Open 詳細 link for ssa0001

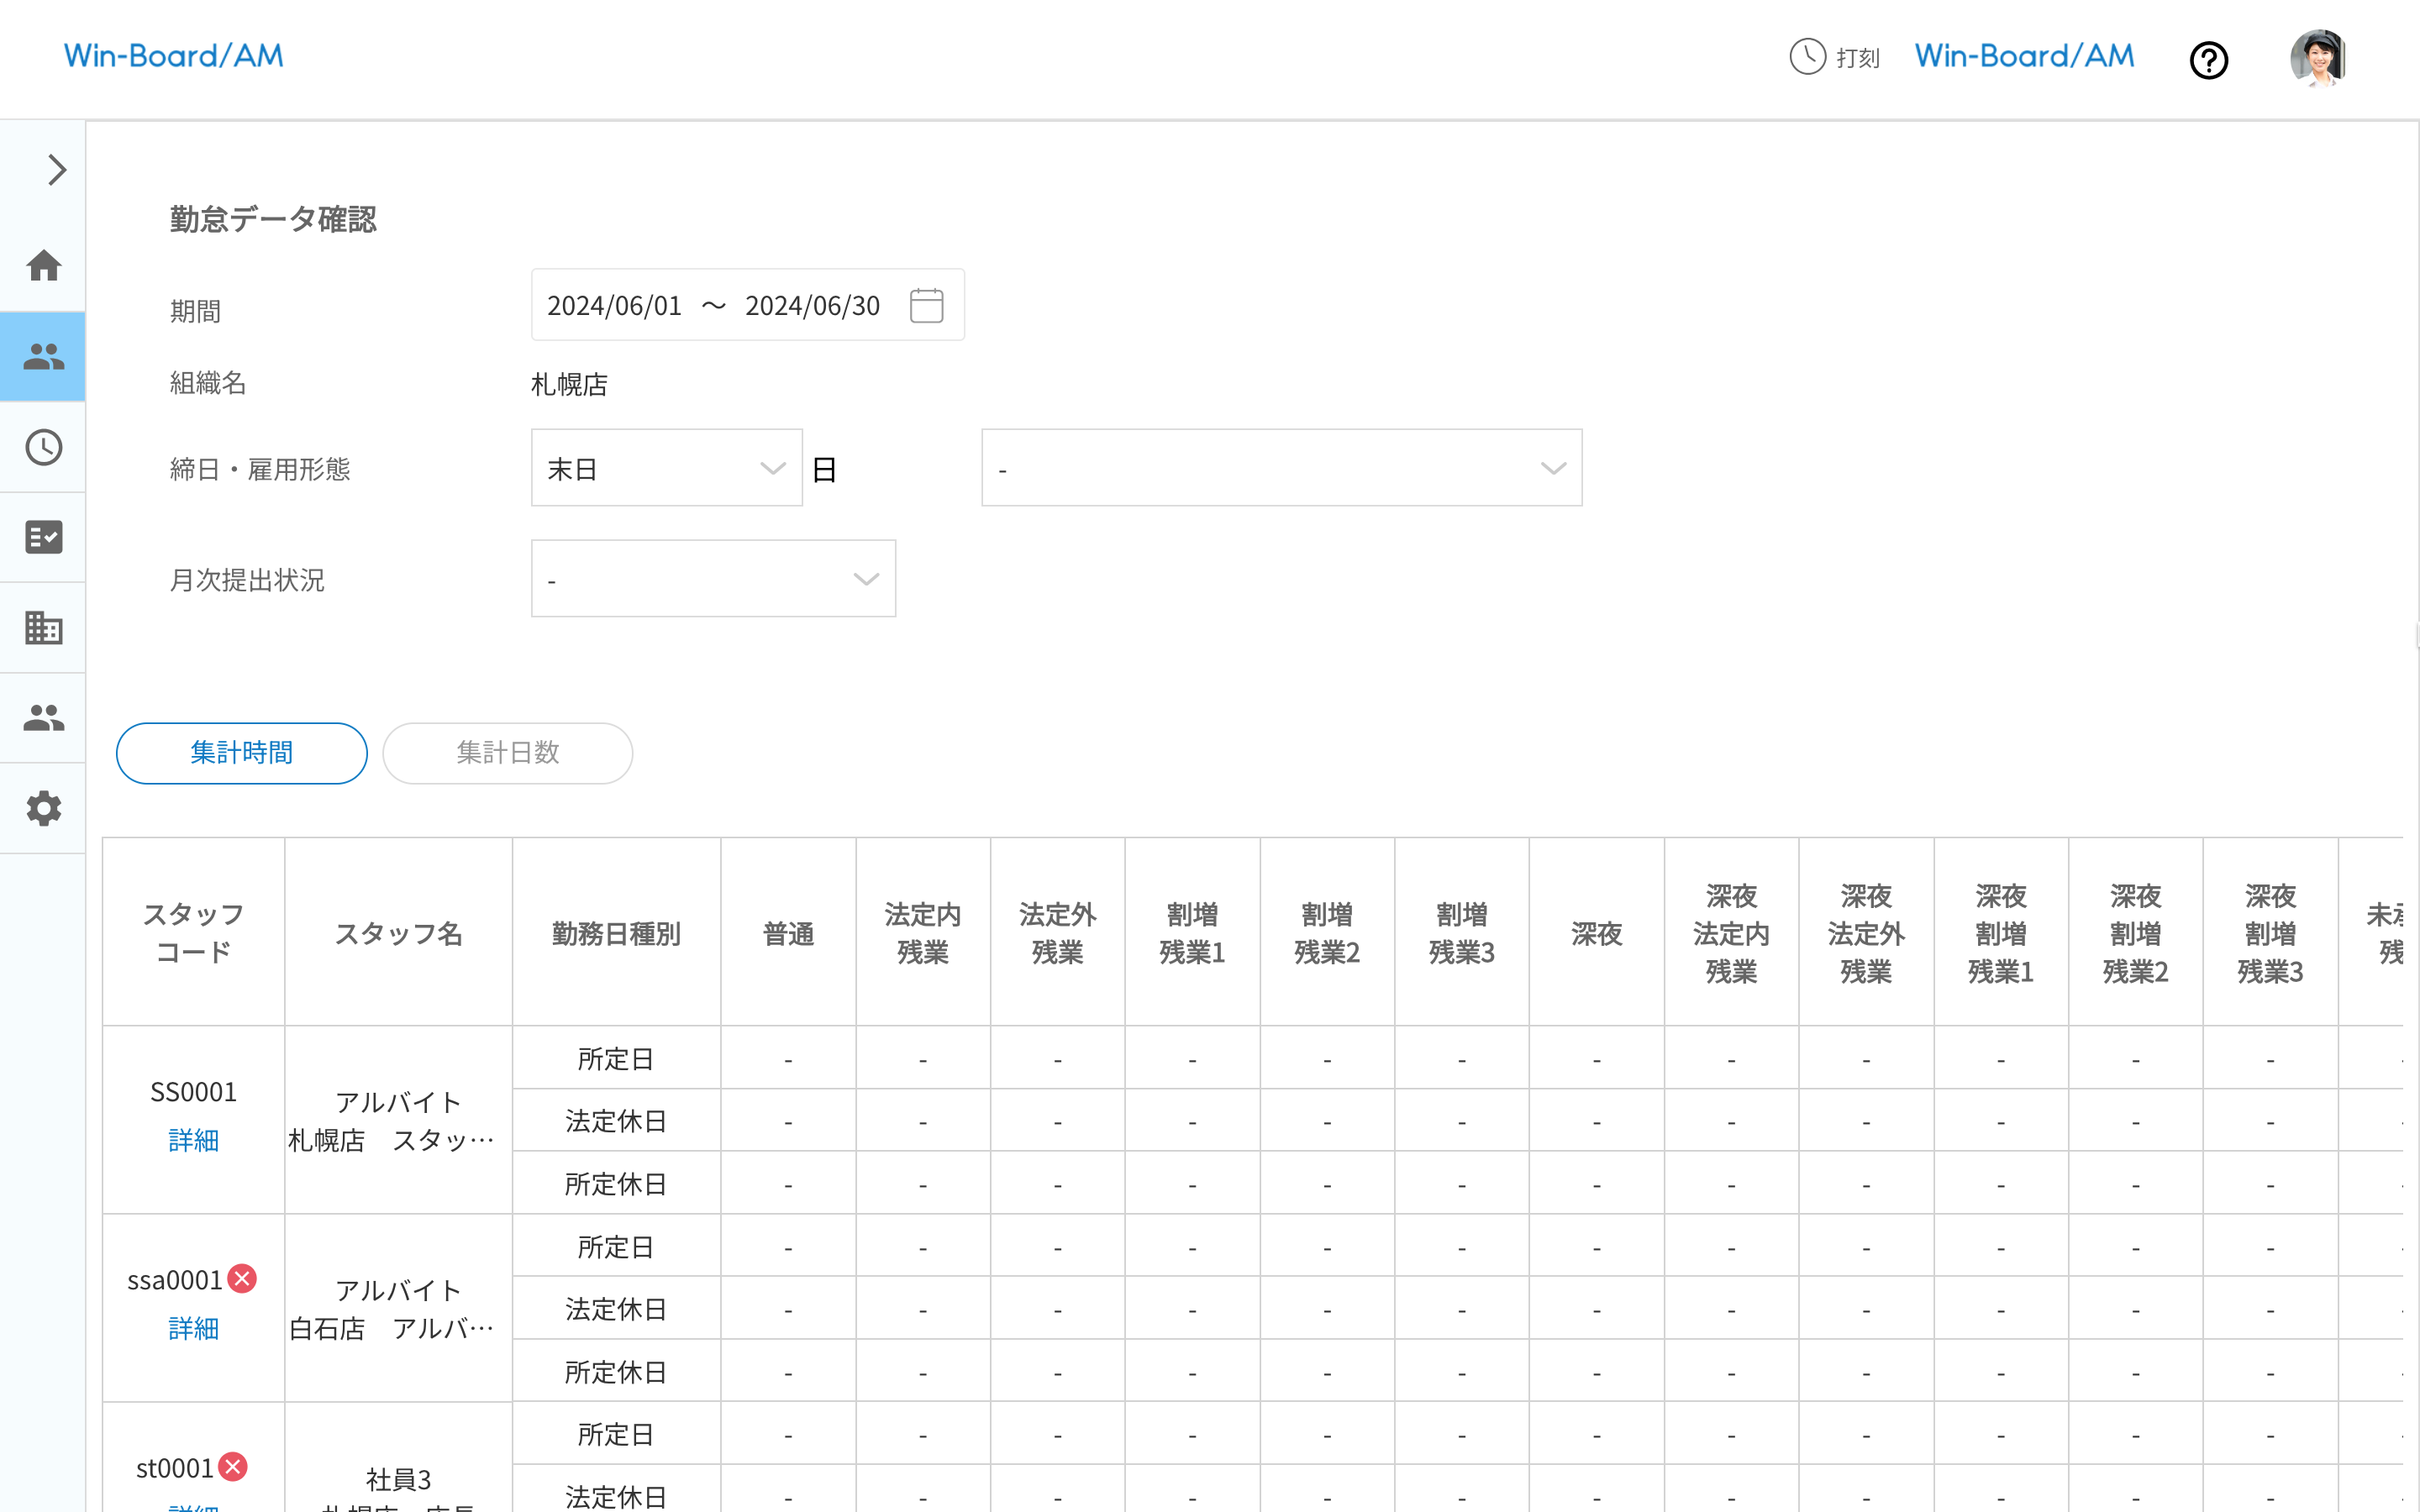pyautogui.click(x=193, y=1328)
